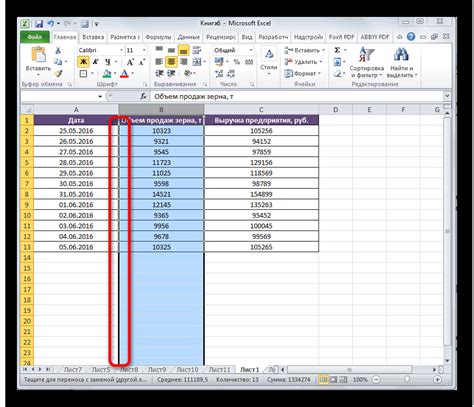Screen dimensions: 474x407
Task: Toggle italic К formatting
Action: pos(96,62)
